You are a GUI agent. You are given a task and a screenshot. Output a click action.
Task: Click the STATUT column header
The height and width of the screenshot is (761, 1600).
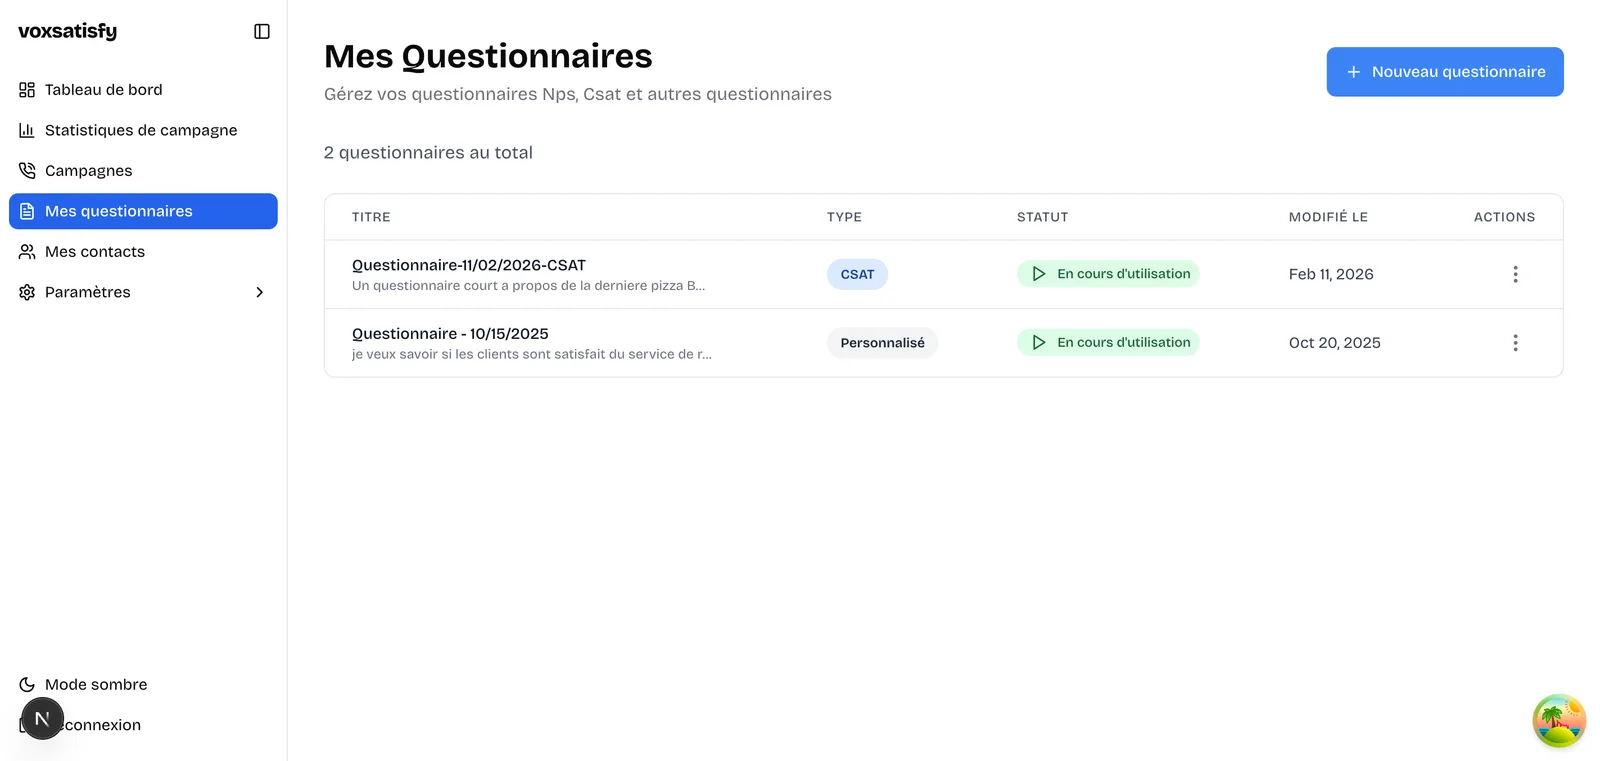tap(1042, 217)
